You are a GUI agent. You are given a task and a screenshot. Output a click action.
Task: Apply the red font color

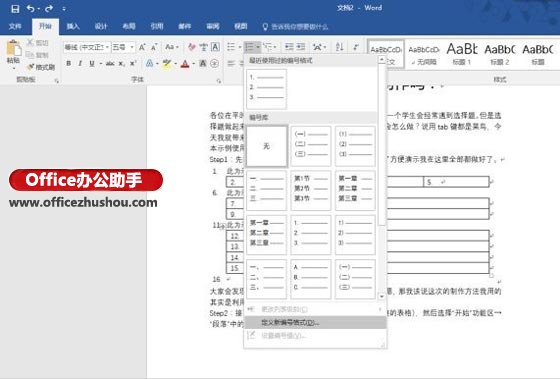coord(185,64)
